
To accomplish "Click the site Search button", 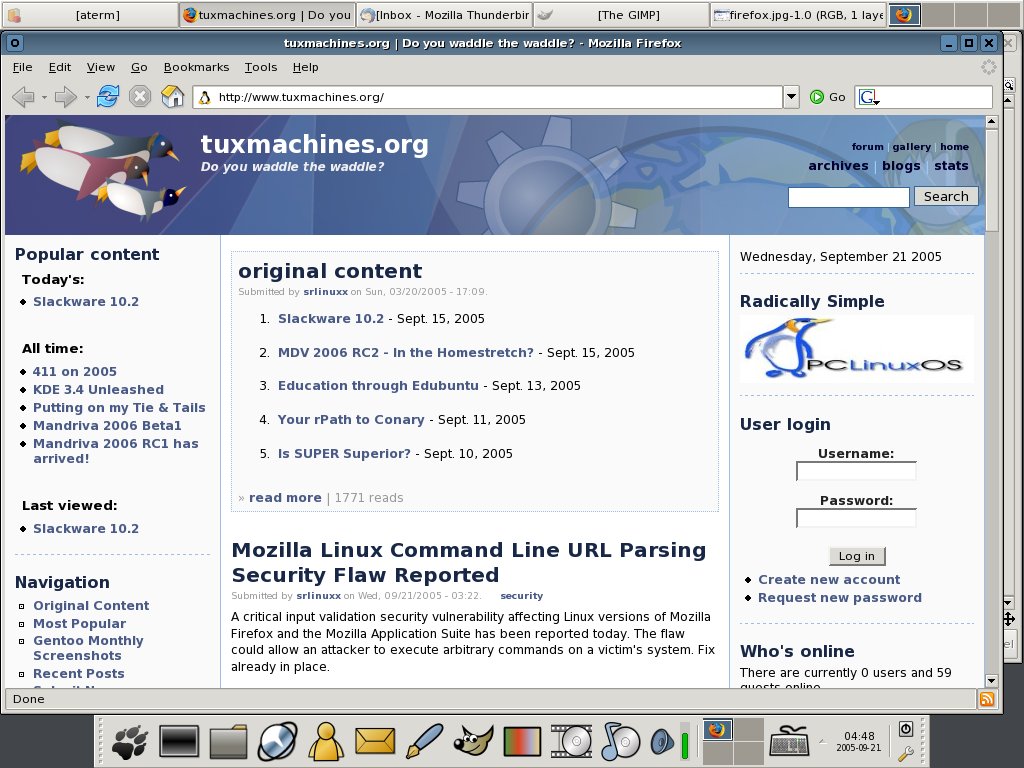I will [x=946, y=197].
